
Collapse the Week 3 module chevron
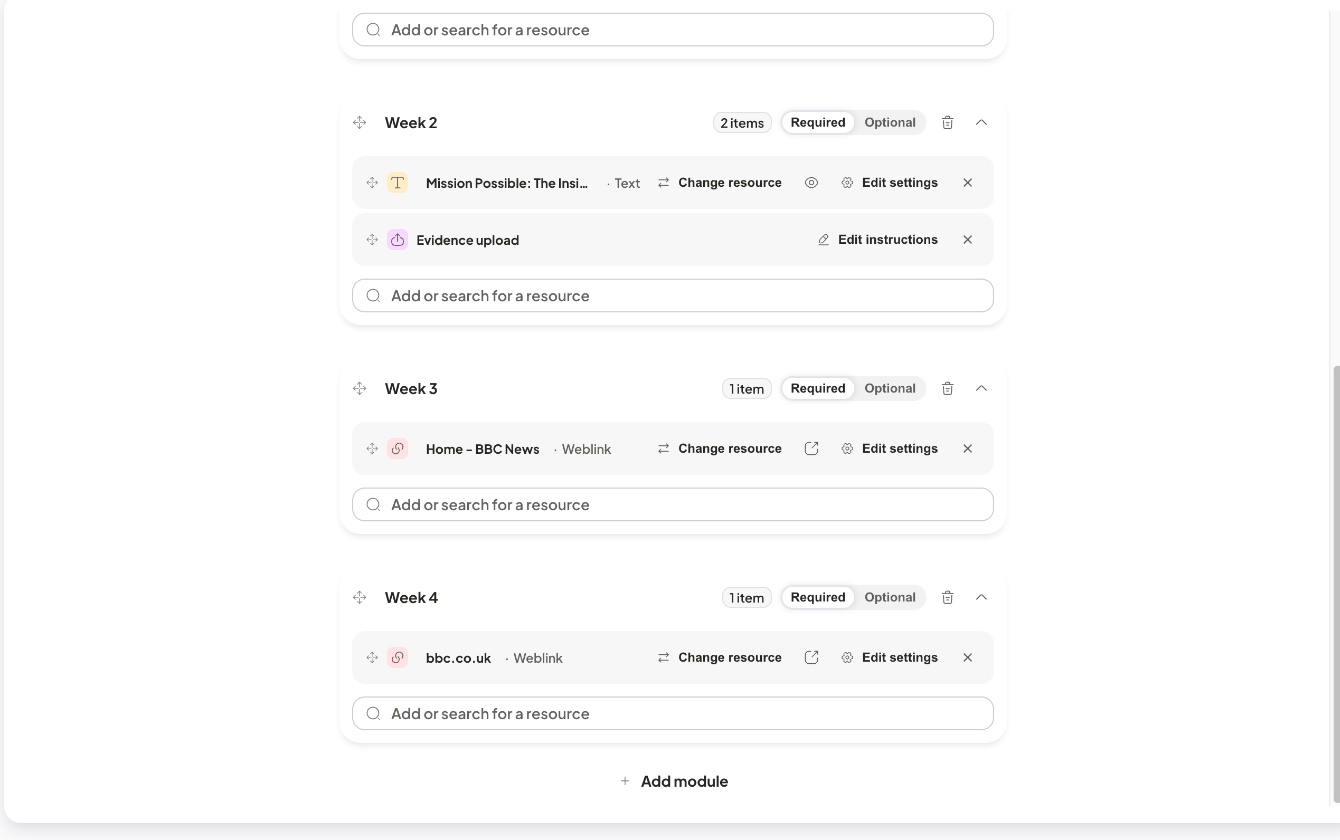pyautogui.click(x=981, y=389)
